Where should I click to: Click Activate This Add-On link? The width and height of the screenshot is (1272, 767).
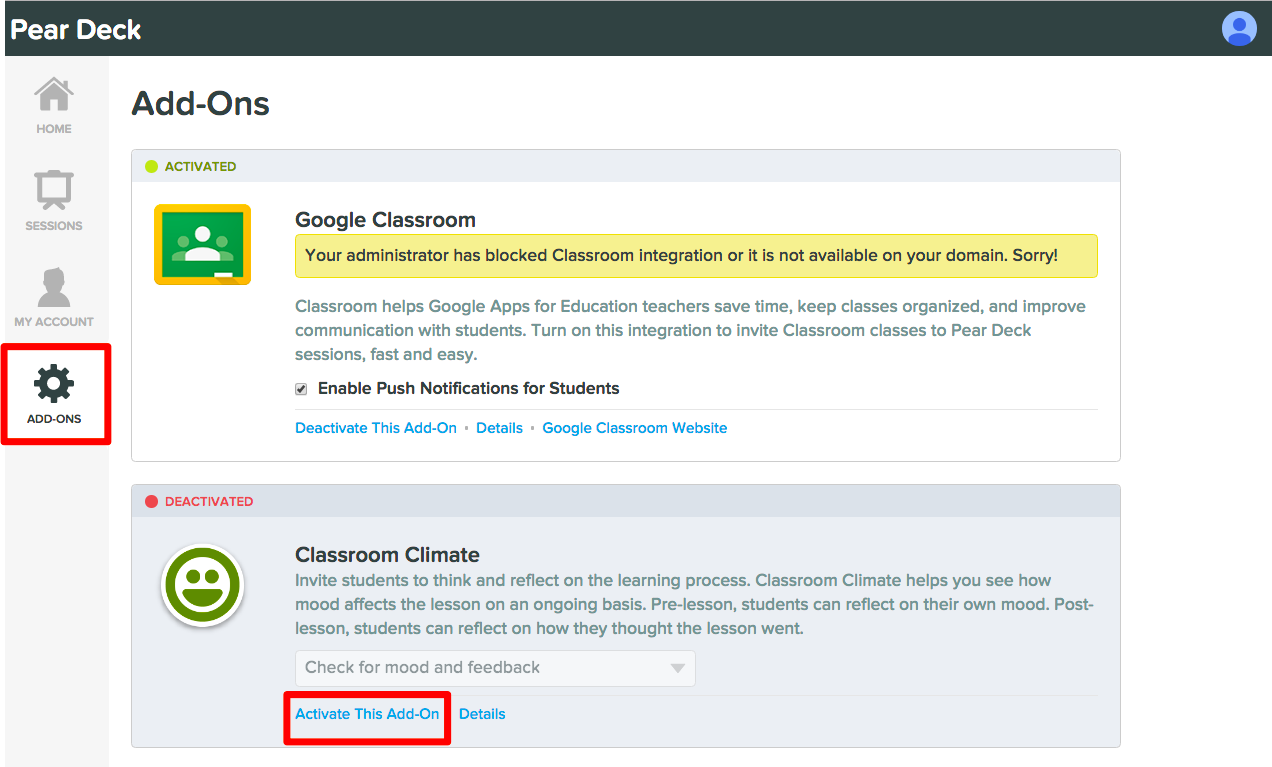367,714
